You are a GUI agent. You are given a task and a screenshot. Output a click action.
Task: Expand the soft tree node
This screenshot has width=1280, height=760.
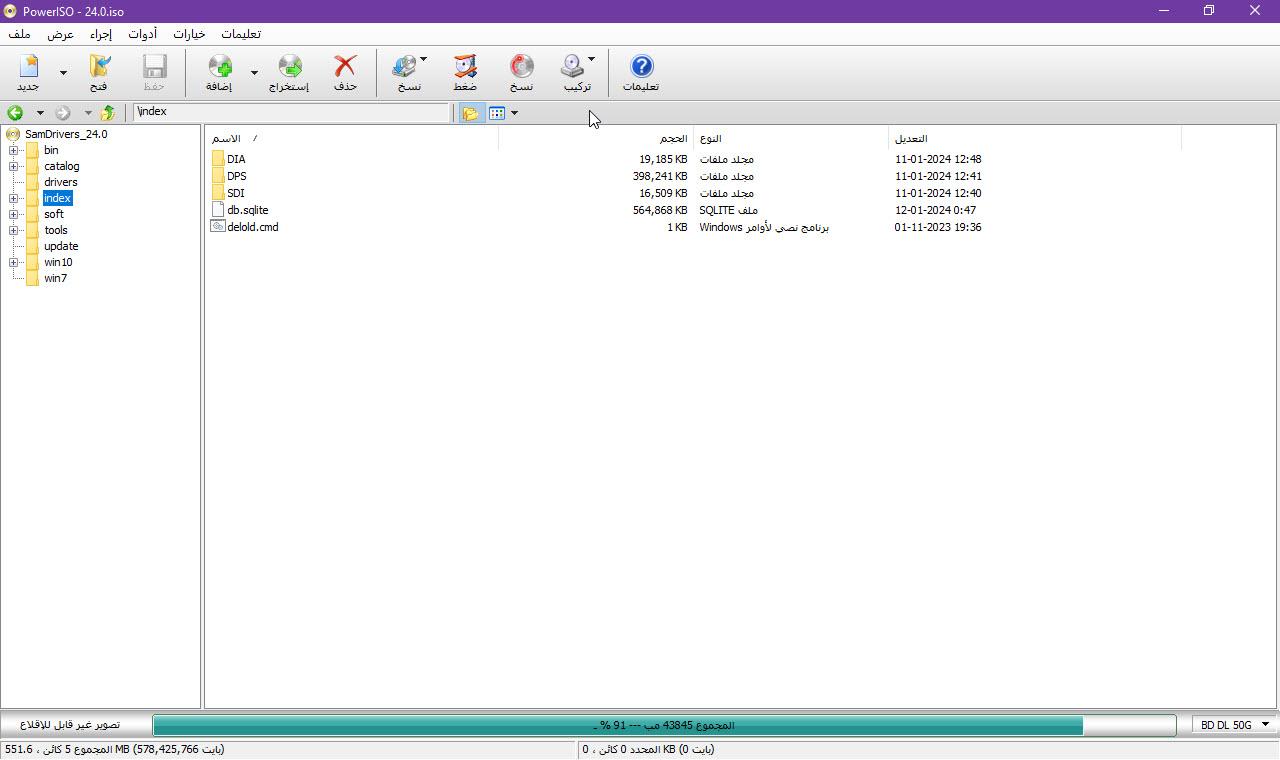14,214
